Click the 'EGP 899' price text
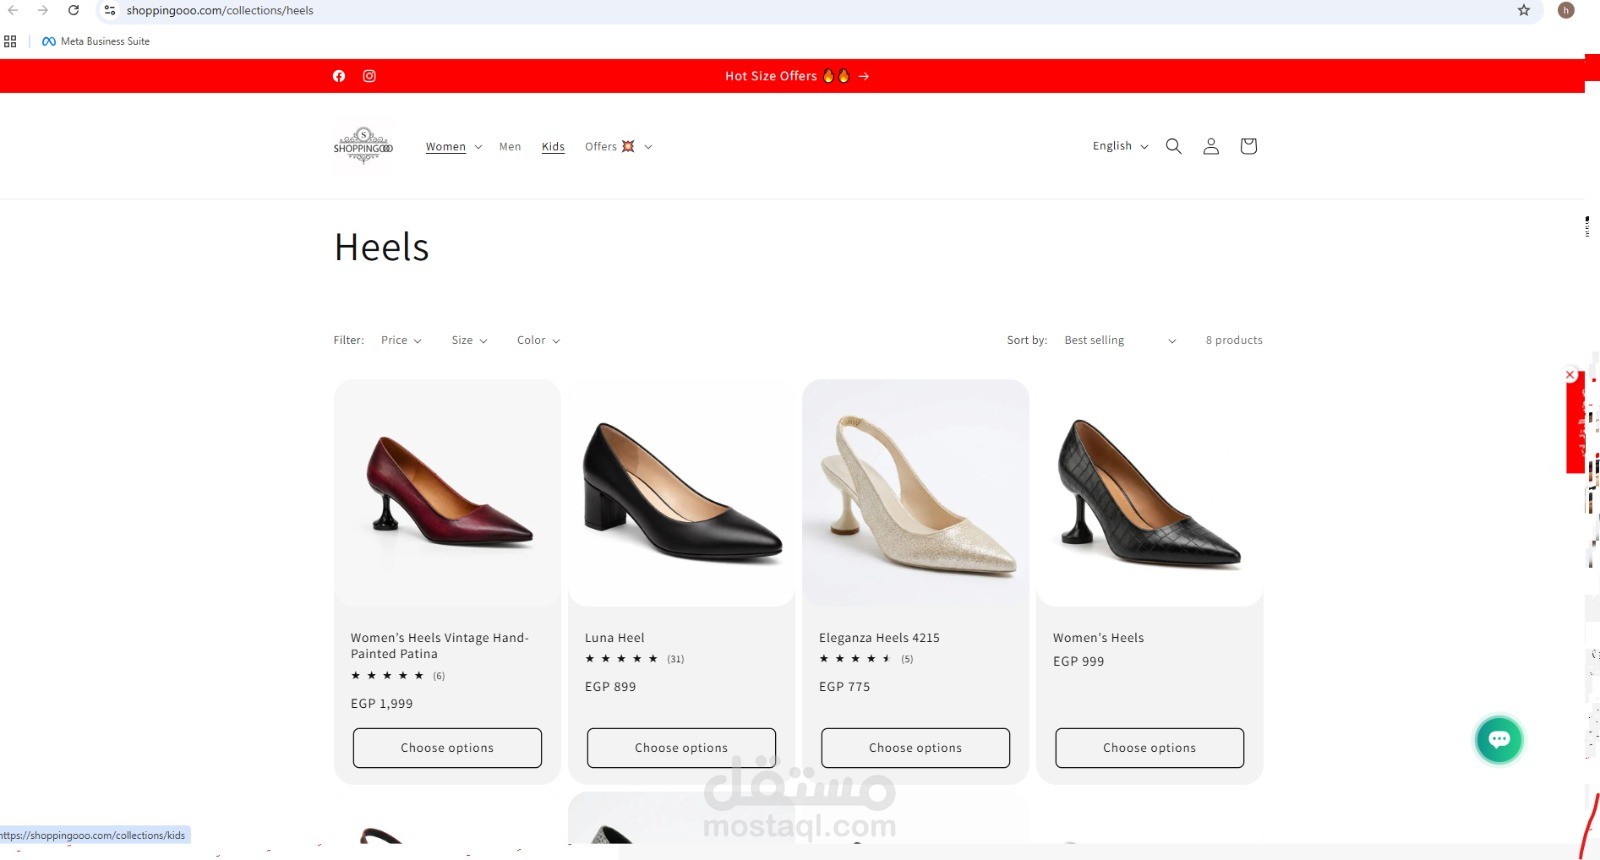Viewport: 1600px width, 860px height. 610,687
